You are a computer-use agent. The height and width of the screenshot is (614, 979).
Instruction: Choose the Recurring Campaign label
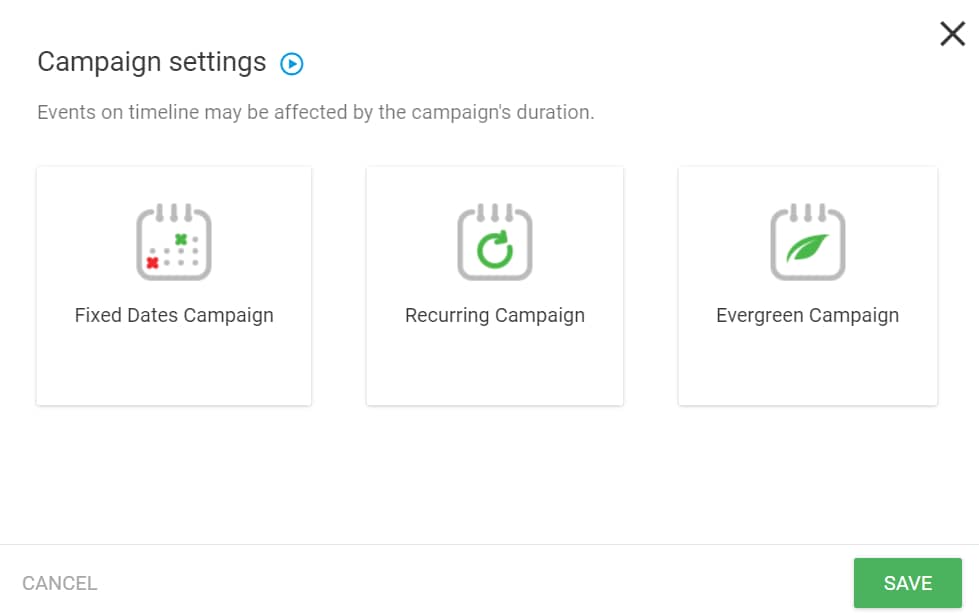pos(495,315)
